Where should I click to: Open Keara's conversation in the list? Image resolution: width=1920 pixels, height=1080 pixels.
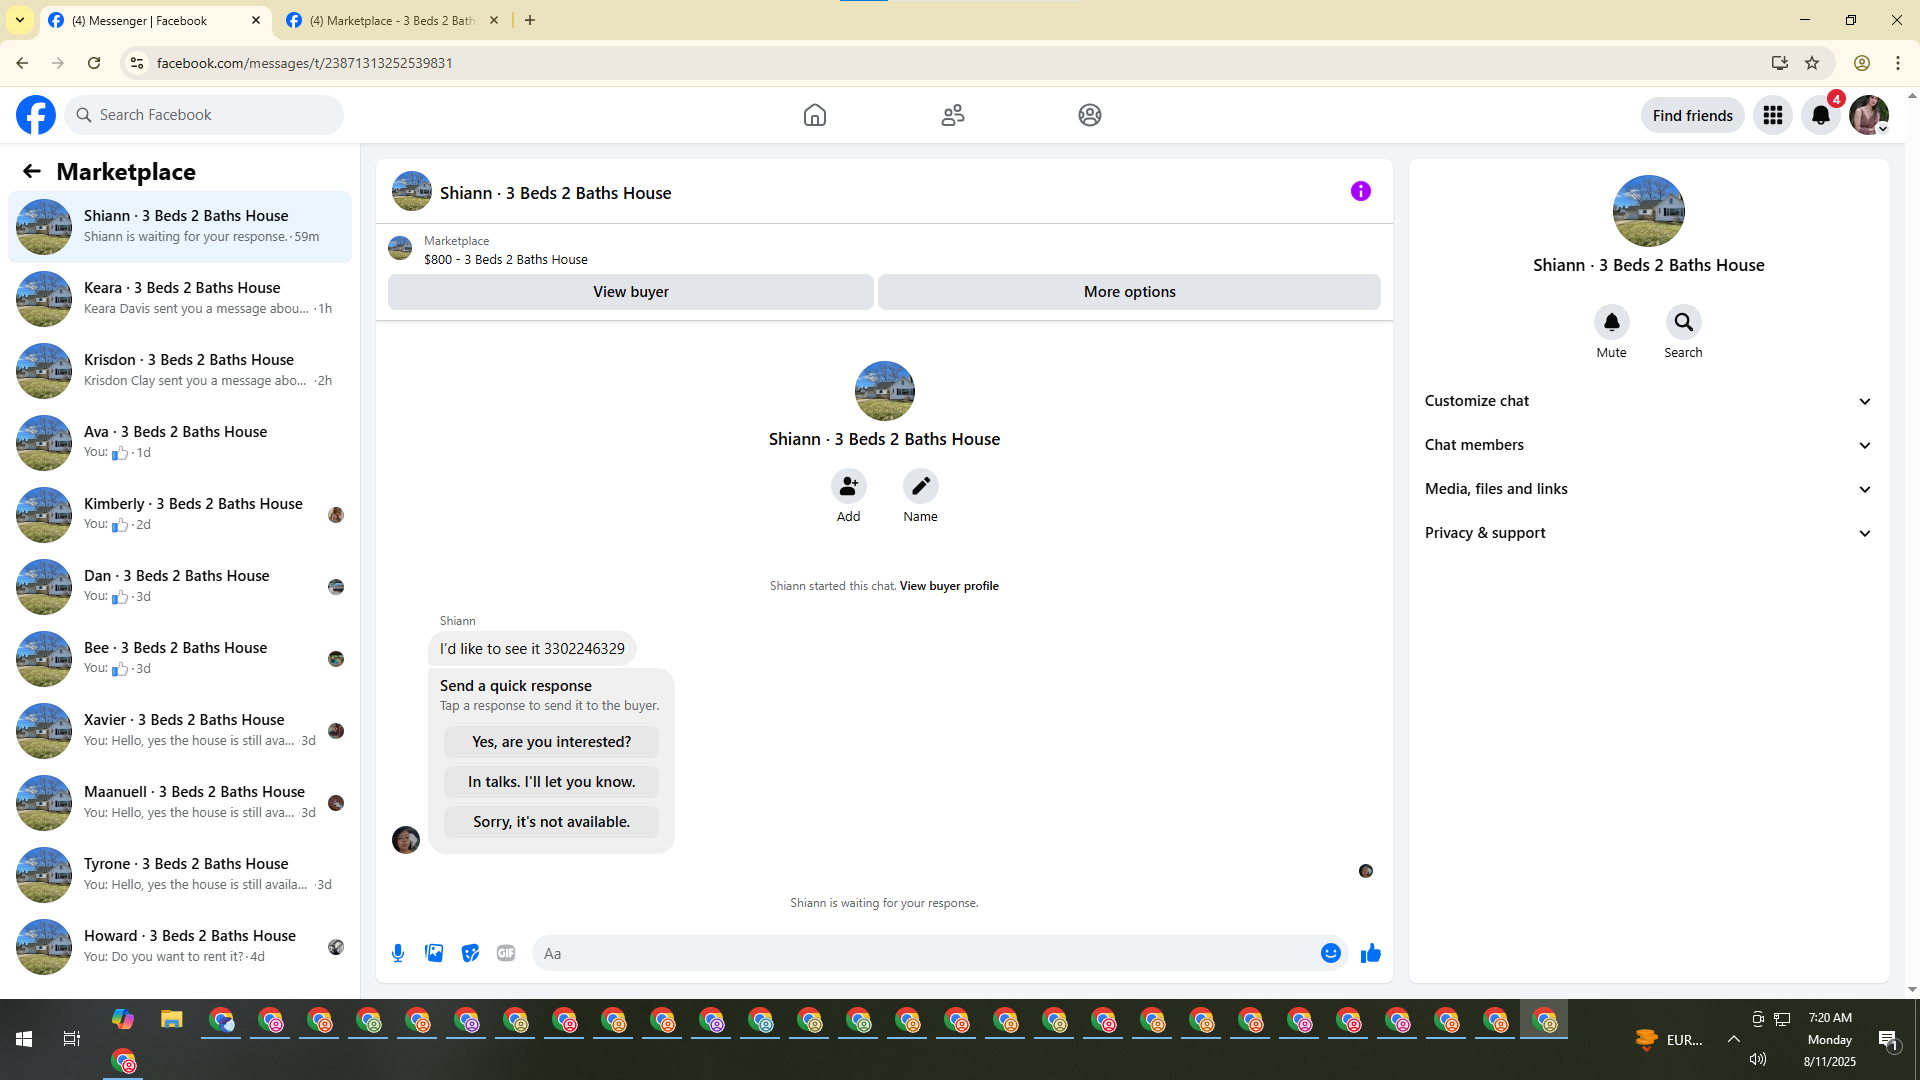tap(180, 298)
